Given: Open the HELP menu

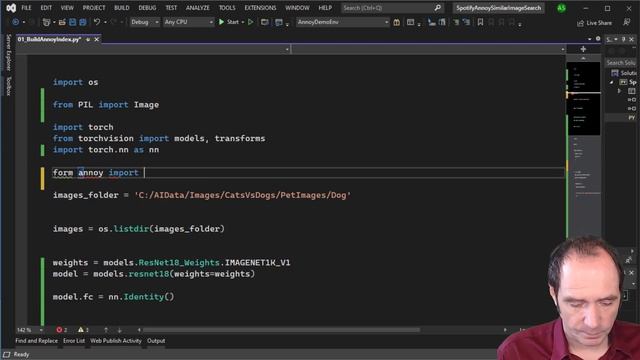Looking at the screenshot, I should tap(325, 8).
